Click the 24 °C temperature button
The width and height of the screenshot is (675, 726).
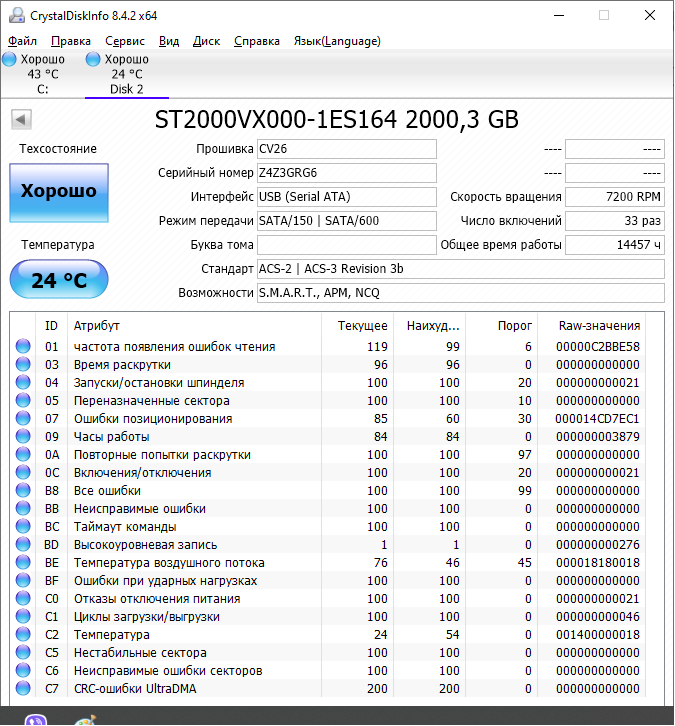coord(59,279)
